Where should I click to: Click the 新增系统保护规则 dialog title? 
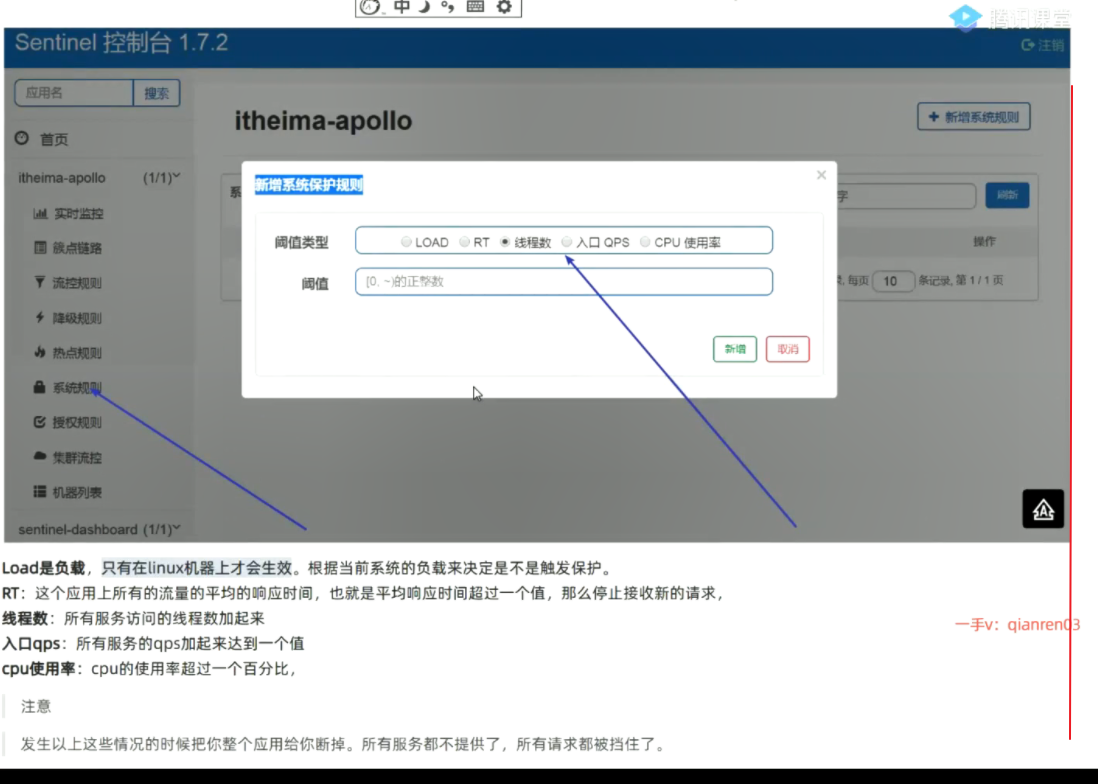309,185
